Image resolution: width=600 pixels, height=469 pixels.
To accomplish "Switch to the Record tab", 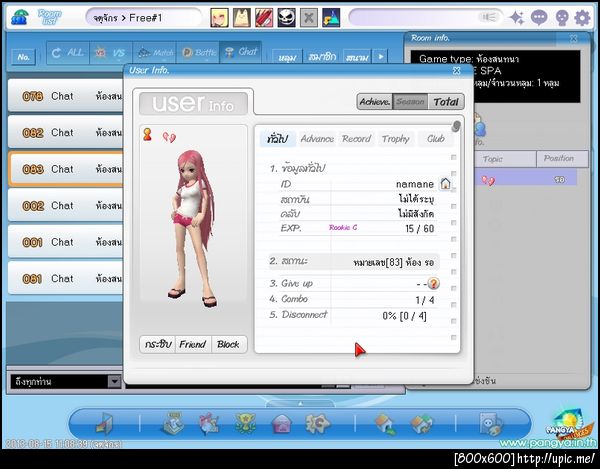I will click(x=357, y=138).
